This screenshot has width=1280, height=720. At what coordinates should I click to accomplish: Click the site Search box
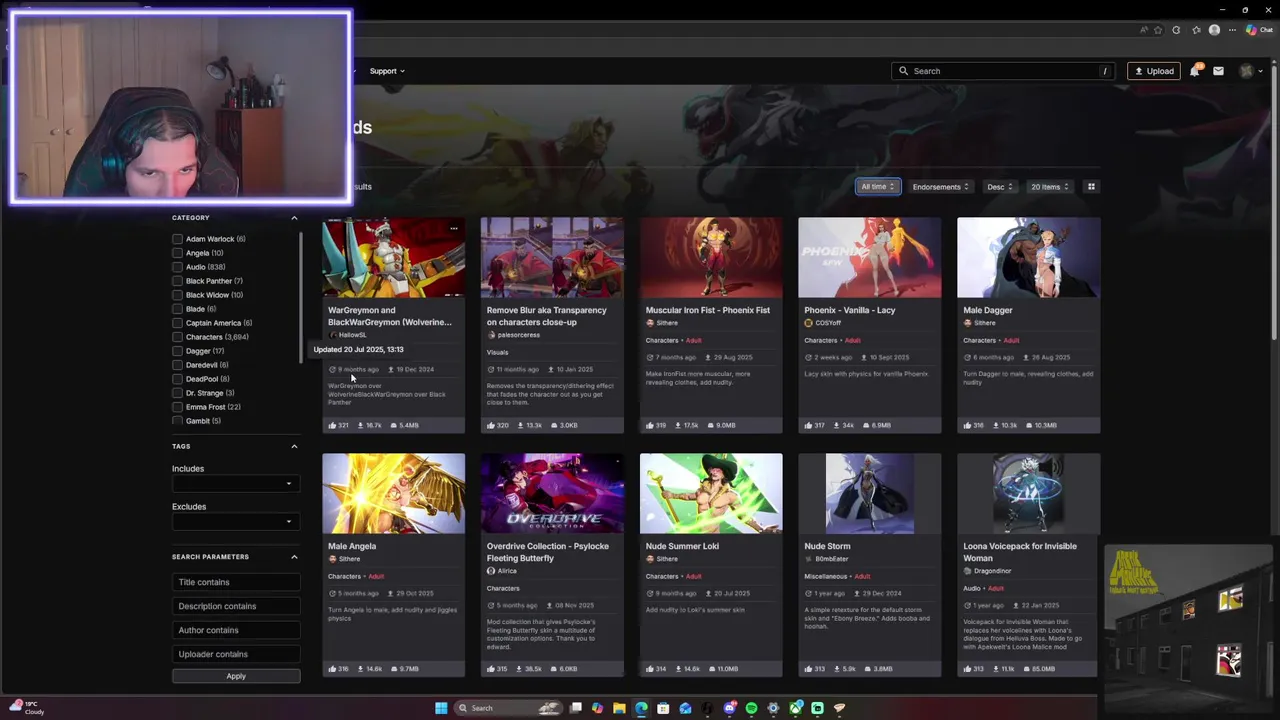coord(1004,71)
